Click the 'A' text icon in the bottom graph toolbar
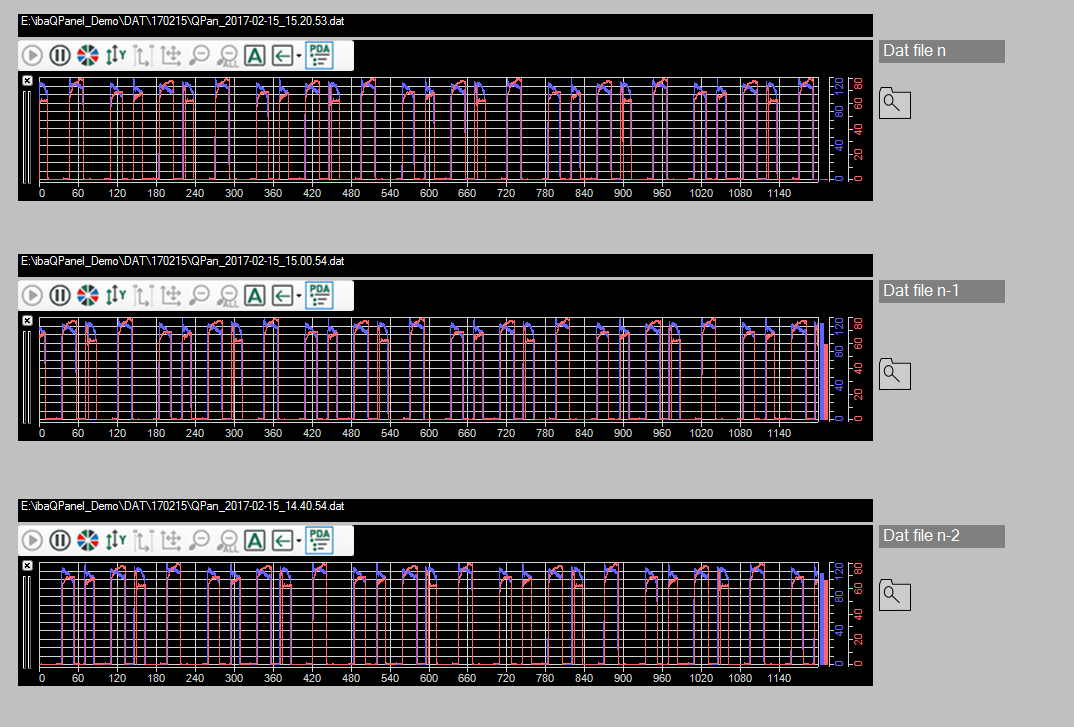Viewport: 1074px width, 727px height. click(255, 540)
